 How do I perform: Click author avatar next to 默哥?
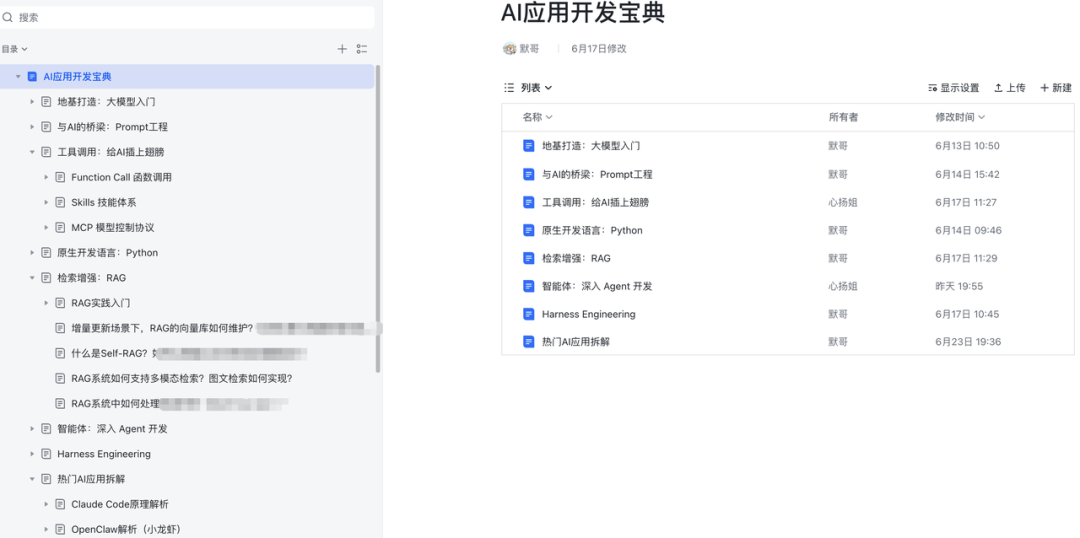pyautogui.click(x=510, y=48)
